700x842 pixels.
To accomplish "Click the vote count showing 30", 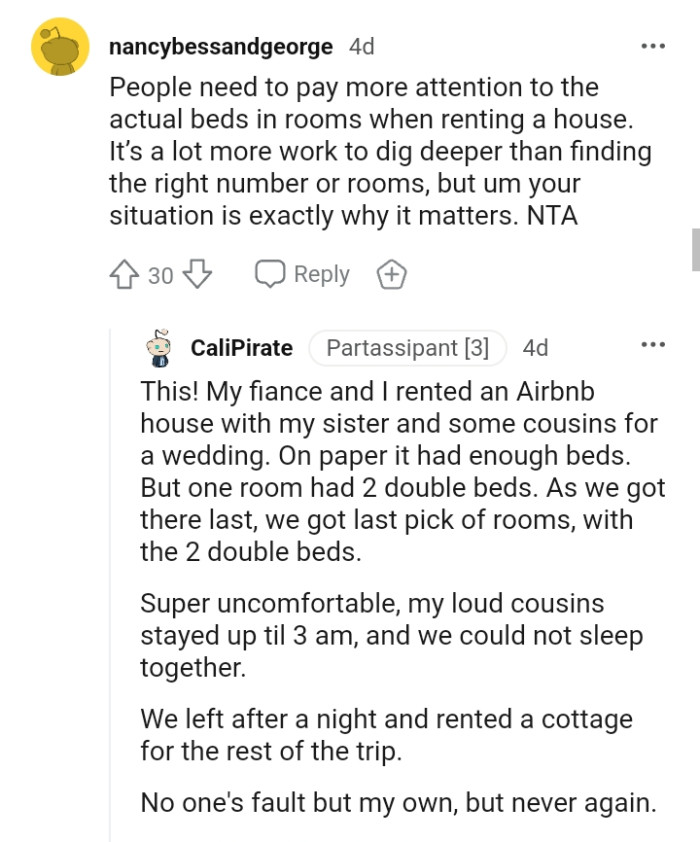I will point(159,274).
